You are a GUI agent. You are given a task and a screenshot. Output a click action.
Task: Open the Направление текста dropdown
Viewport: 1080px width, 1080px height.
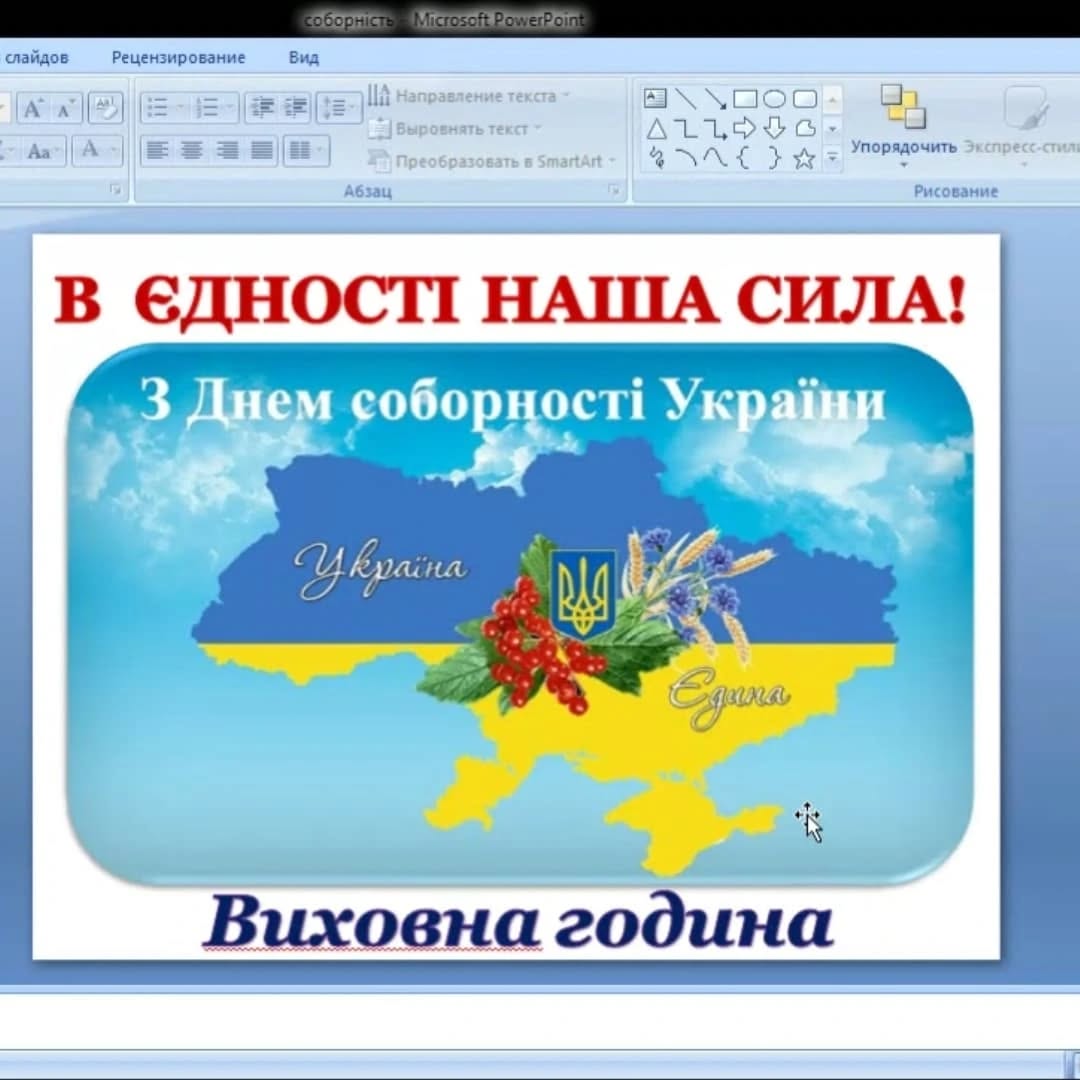[x=468, y=96]
